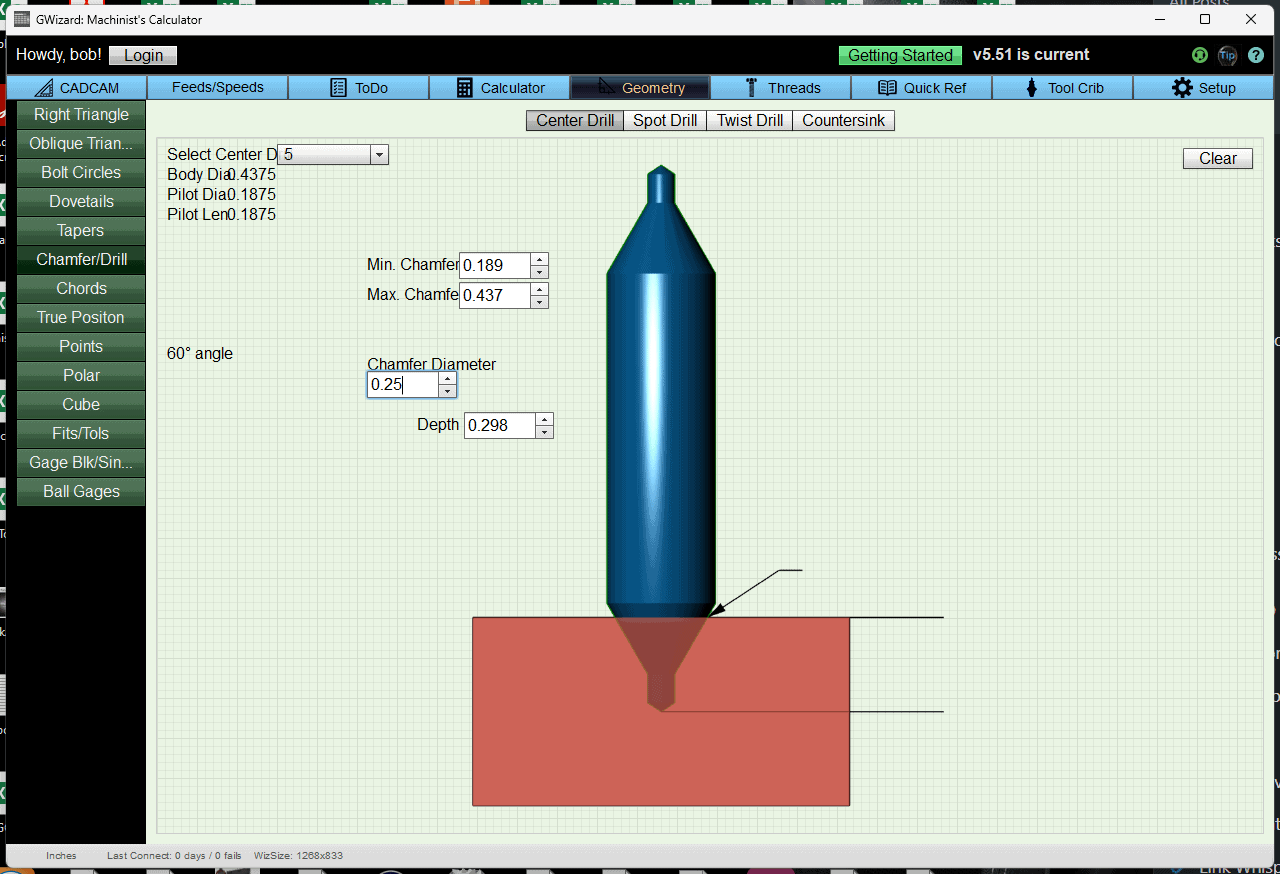Screen dimensions: 1280x874
Task: Click the Threads tap icon
Action: (754, 88)
